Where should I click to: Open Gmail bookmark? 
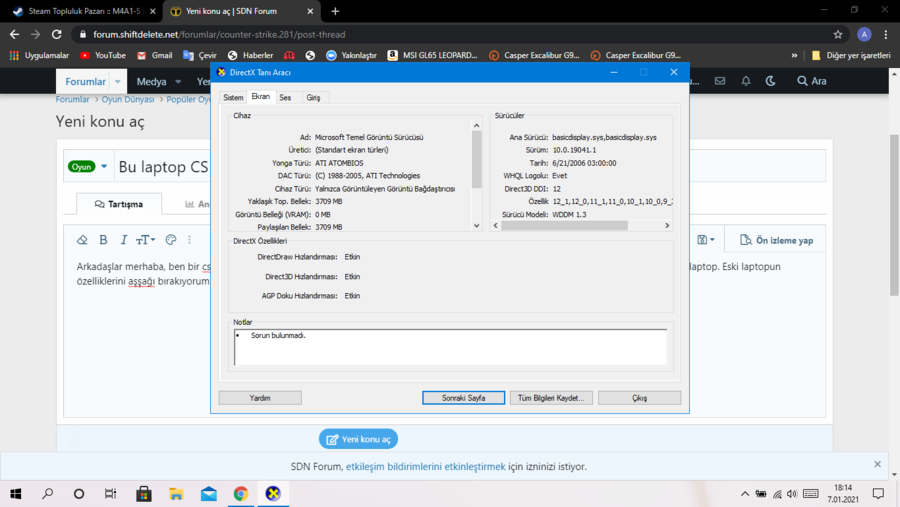pyautogui.click(x=155, y=55)
